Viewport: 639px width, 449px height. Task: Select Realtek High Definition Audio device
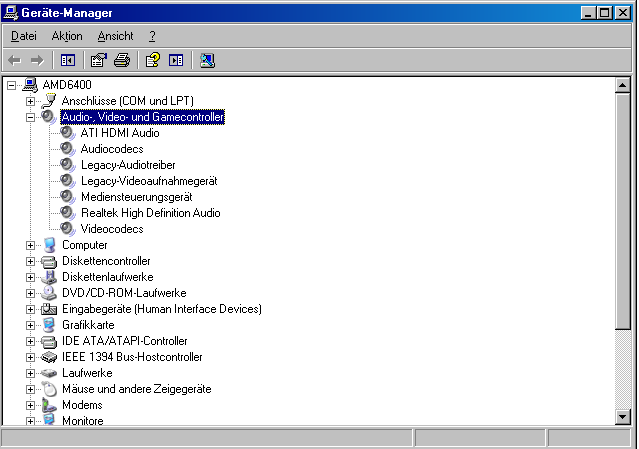click(150, 213)
